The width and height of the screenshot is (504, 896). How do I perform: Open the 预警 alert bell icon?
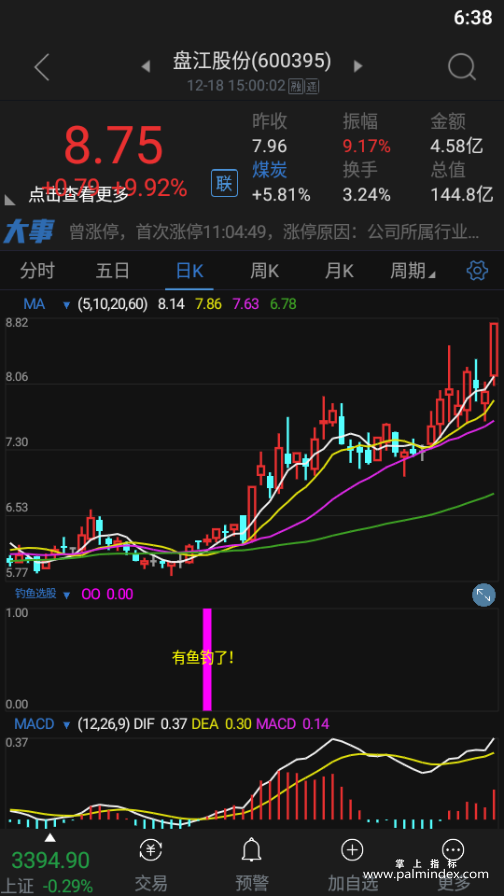(251, 850)
